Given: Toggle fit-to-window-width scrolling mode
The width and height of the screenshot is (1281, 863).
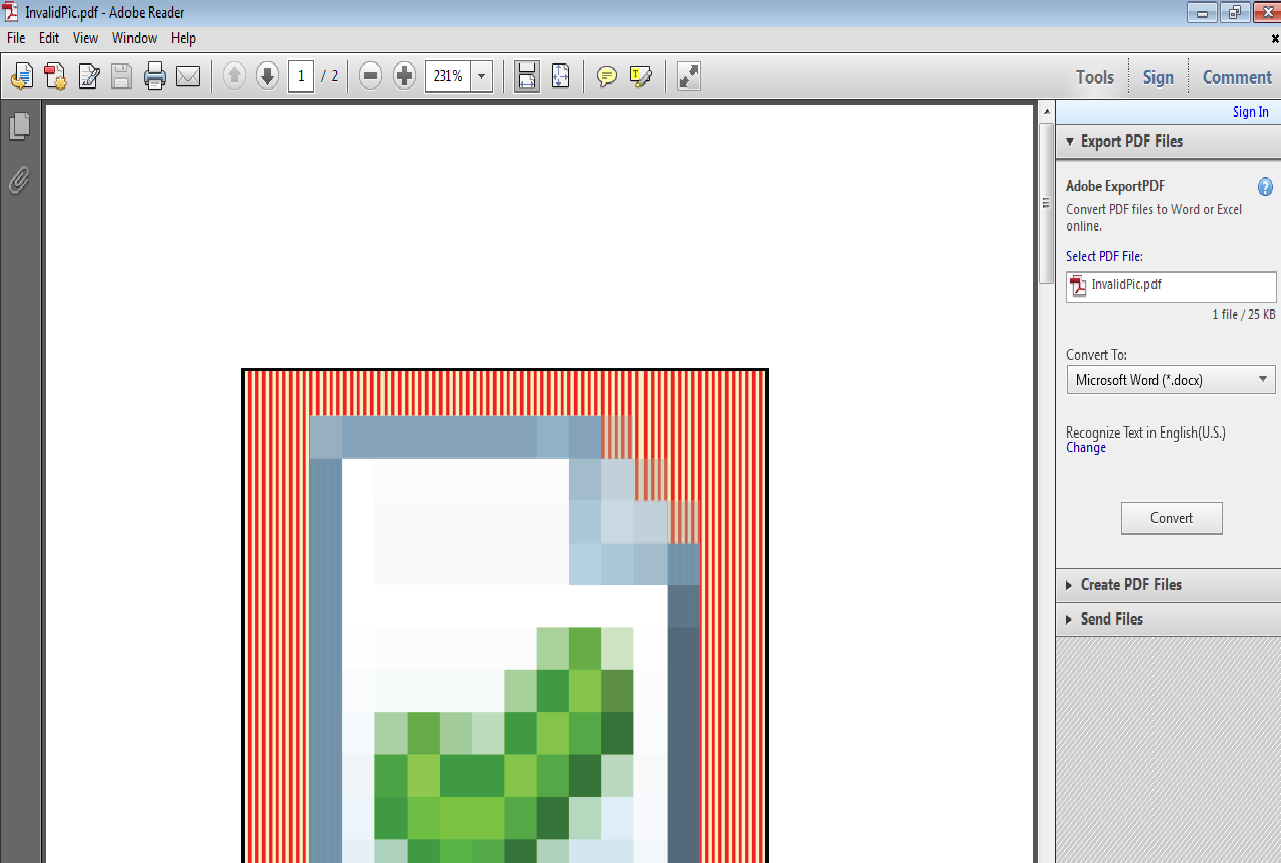Looking at the screenshot, I should pos(527,76).
